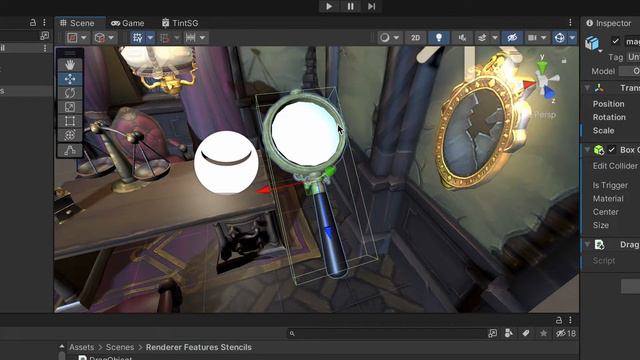
Task: Open the scene camera settings
Action: click(532, 38)
